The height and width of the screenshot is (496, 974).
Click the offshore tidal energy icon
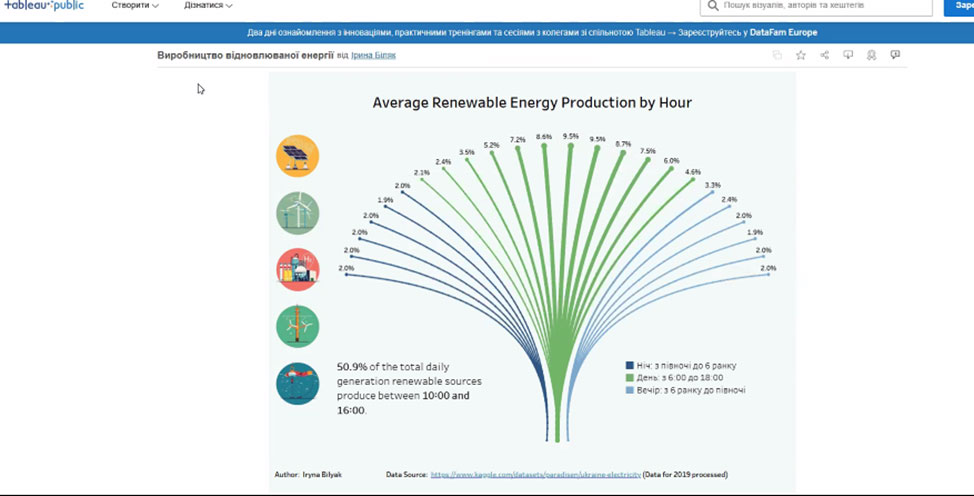point(297,383)
